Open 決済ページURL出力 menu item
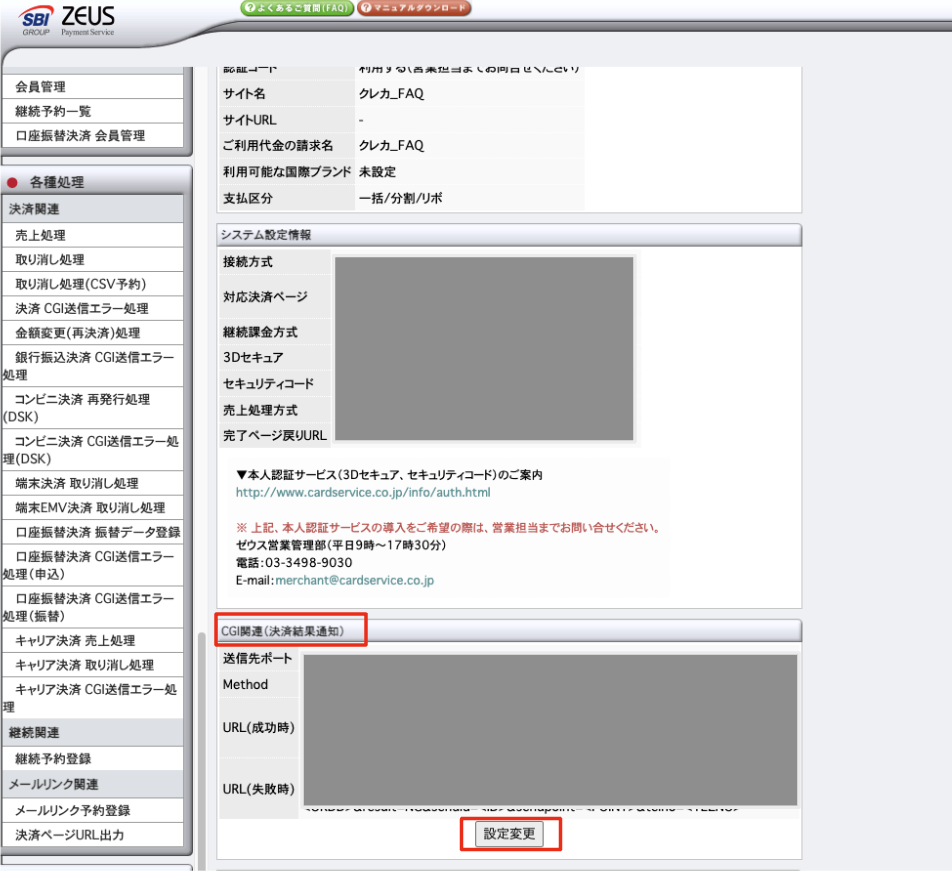This screenshot has width=952, height=875. point(93,835)
